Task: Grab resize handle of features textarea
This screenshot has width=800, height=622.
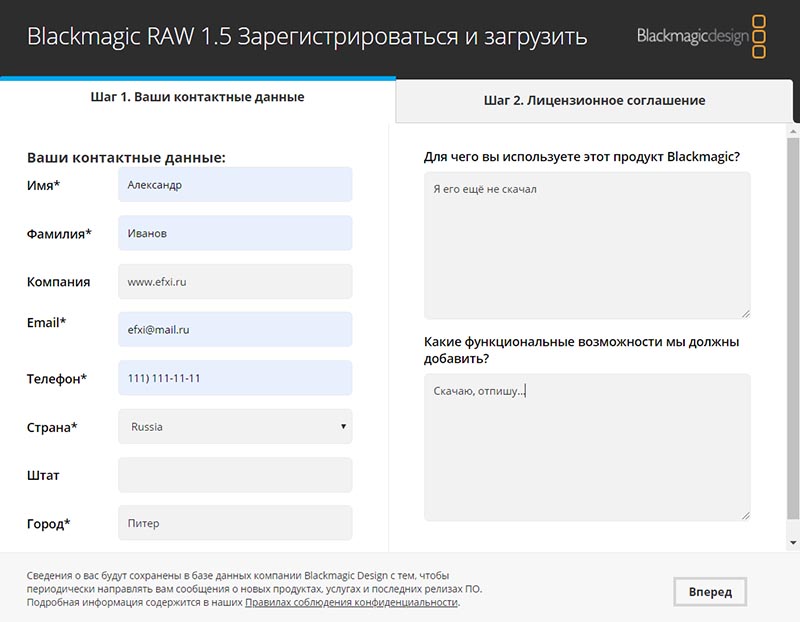Action: pos(746,516)
